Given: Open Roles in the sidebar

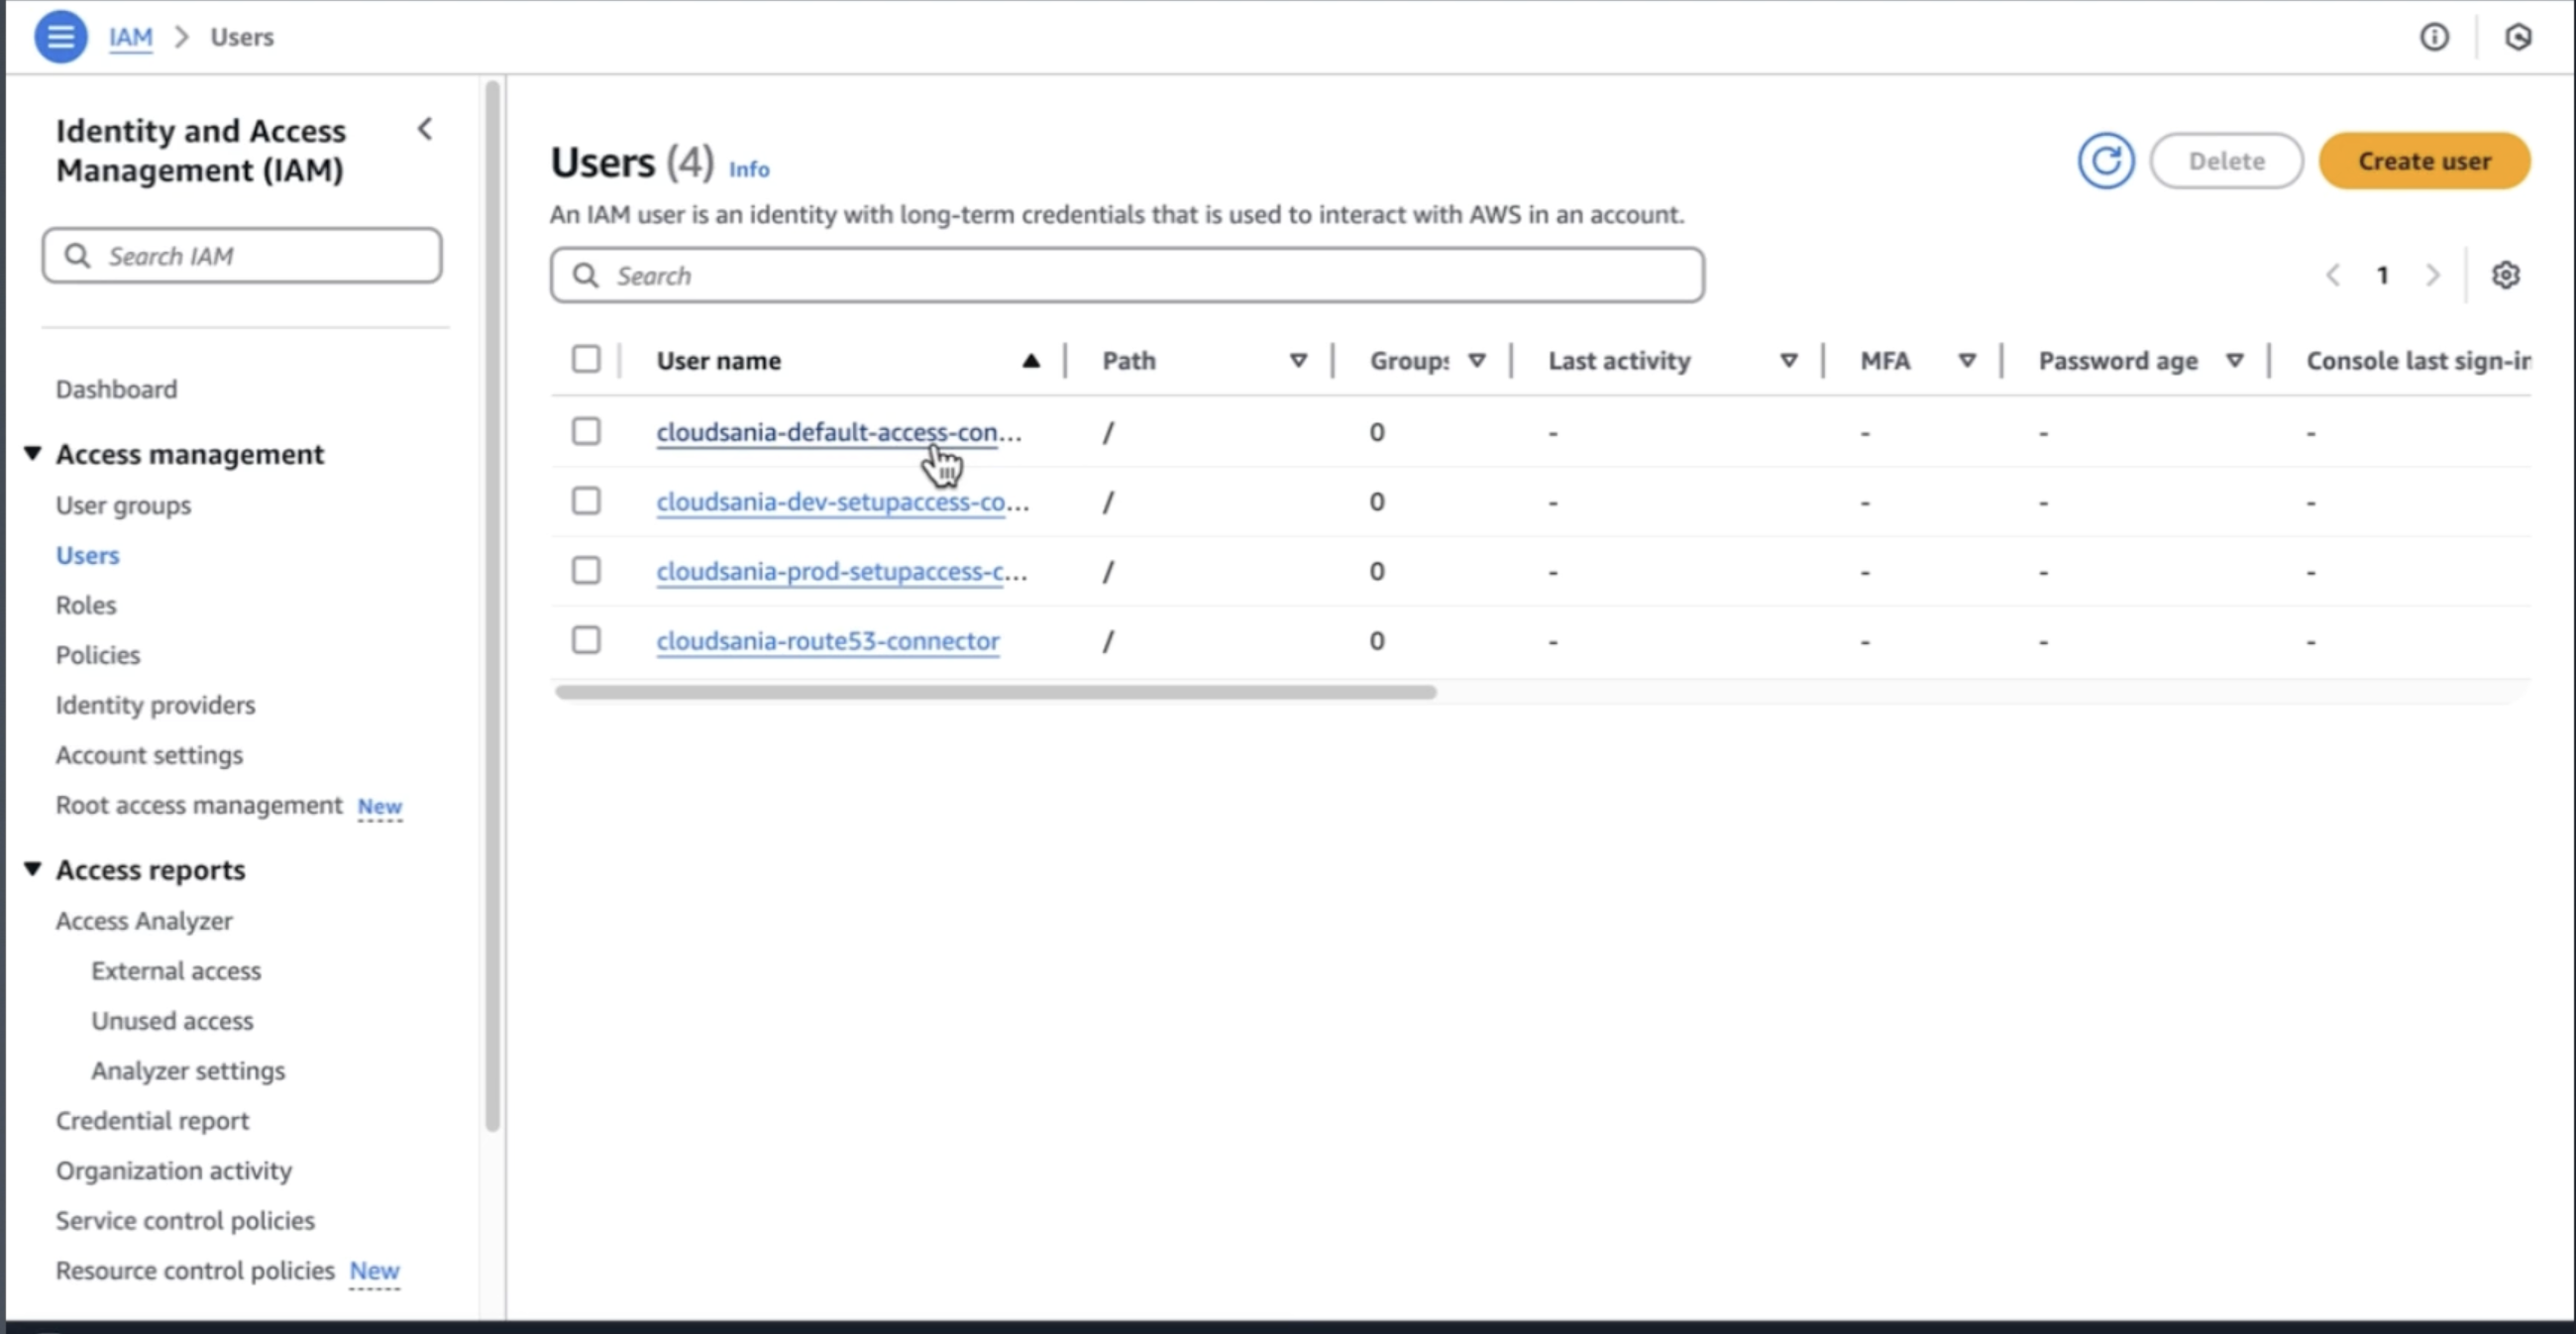Looking at the screenshot, I should (x=86, y=605).
